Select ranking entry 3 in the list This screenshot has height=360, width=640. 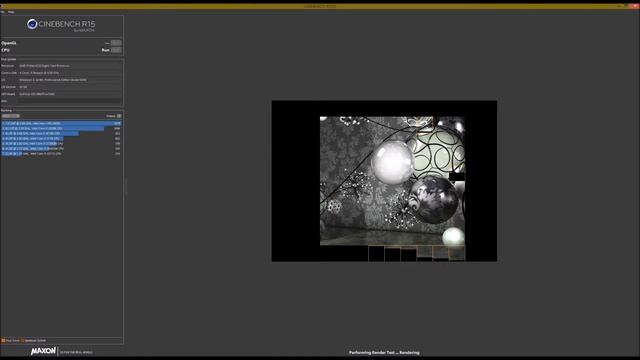coord(61,133)
